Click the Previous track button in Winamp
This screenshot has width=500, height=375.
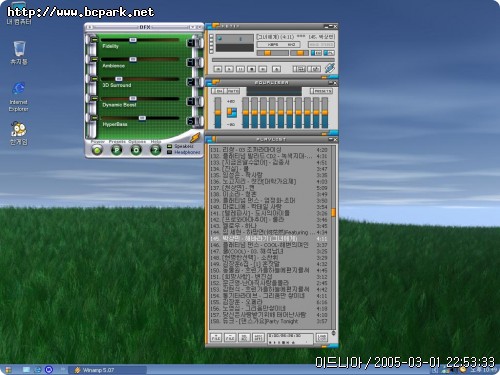(218, 69)
